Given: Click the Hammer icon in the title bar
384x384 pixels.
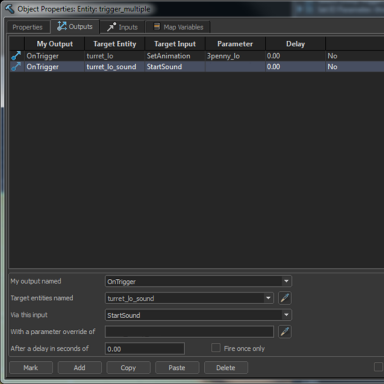Looking at the screenshot, I should pos(9,9).
